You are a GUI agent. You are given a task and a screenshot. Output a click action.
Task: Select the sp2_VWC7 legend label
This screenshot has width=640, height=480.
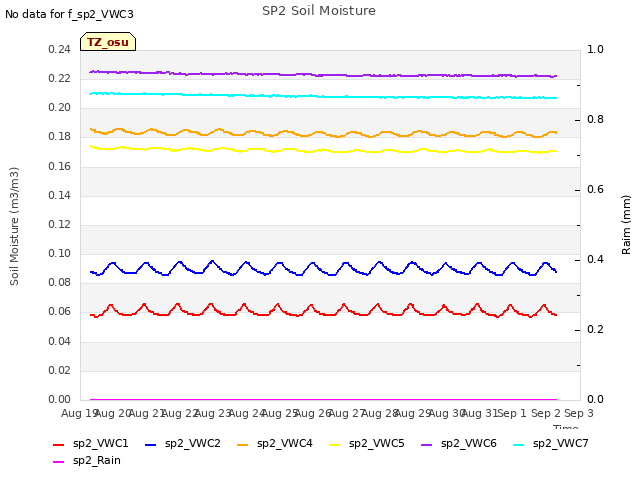point(560,444)
